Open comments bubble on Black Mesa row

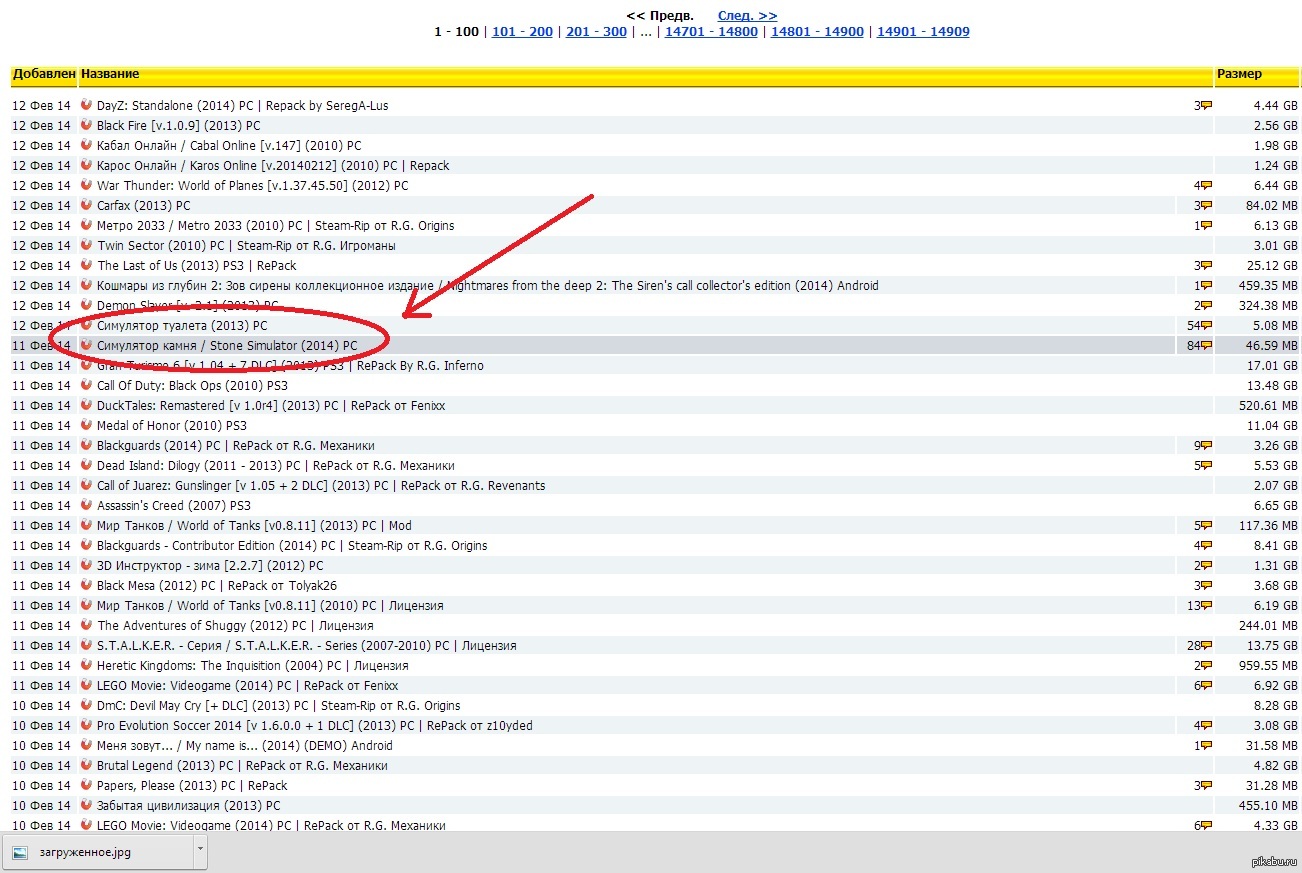click(x=1206, y=586)
